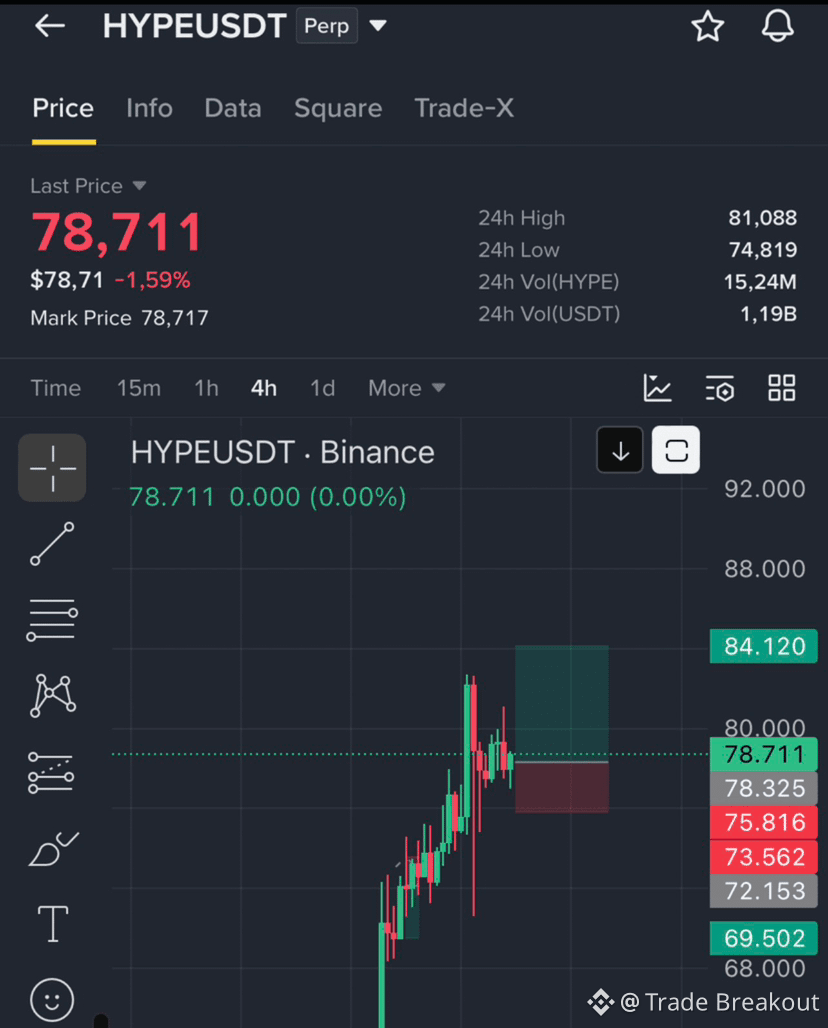Select the XABCD pattern tool

click(52, 696)
